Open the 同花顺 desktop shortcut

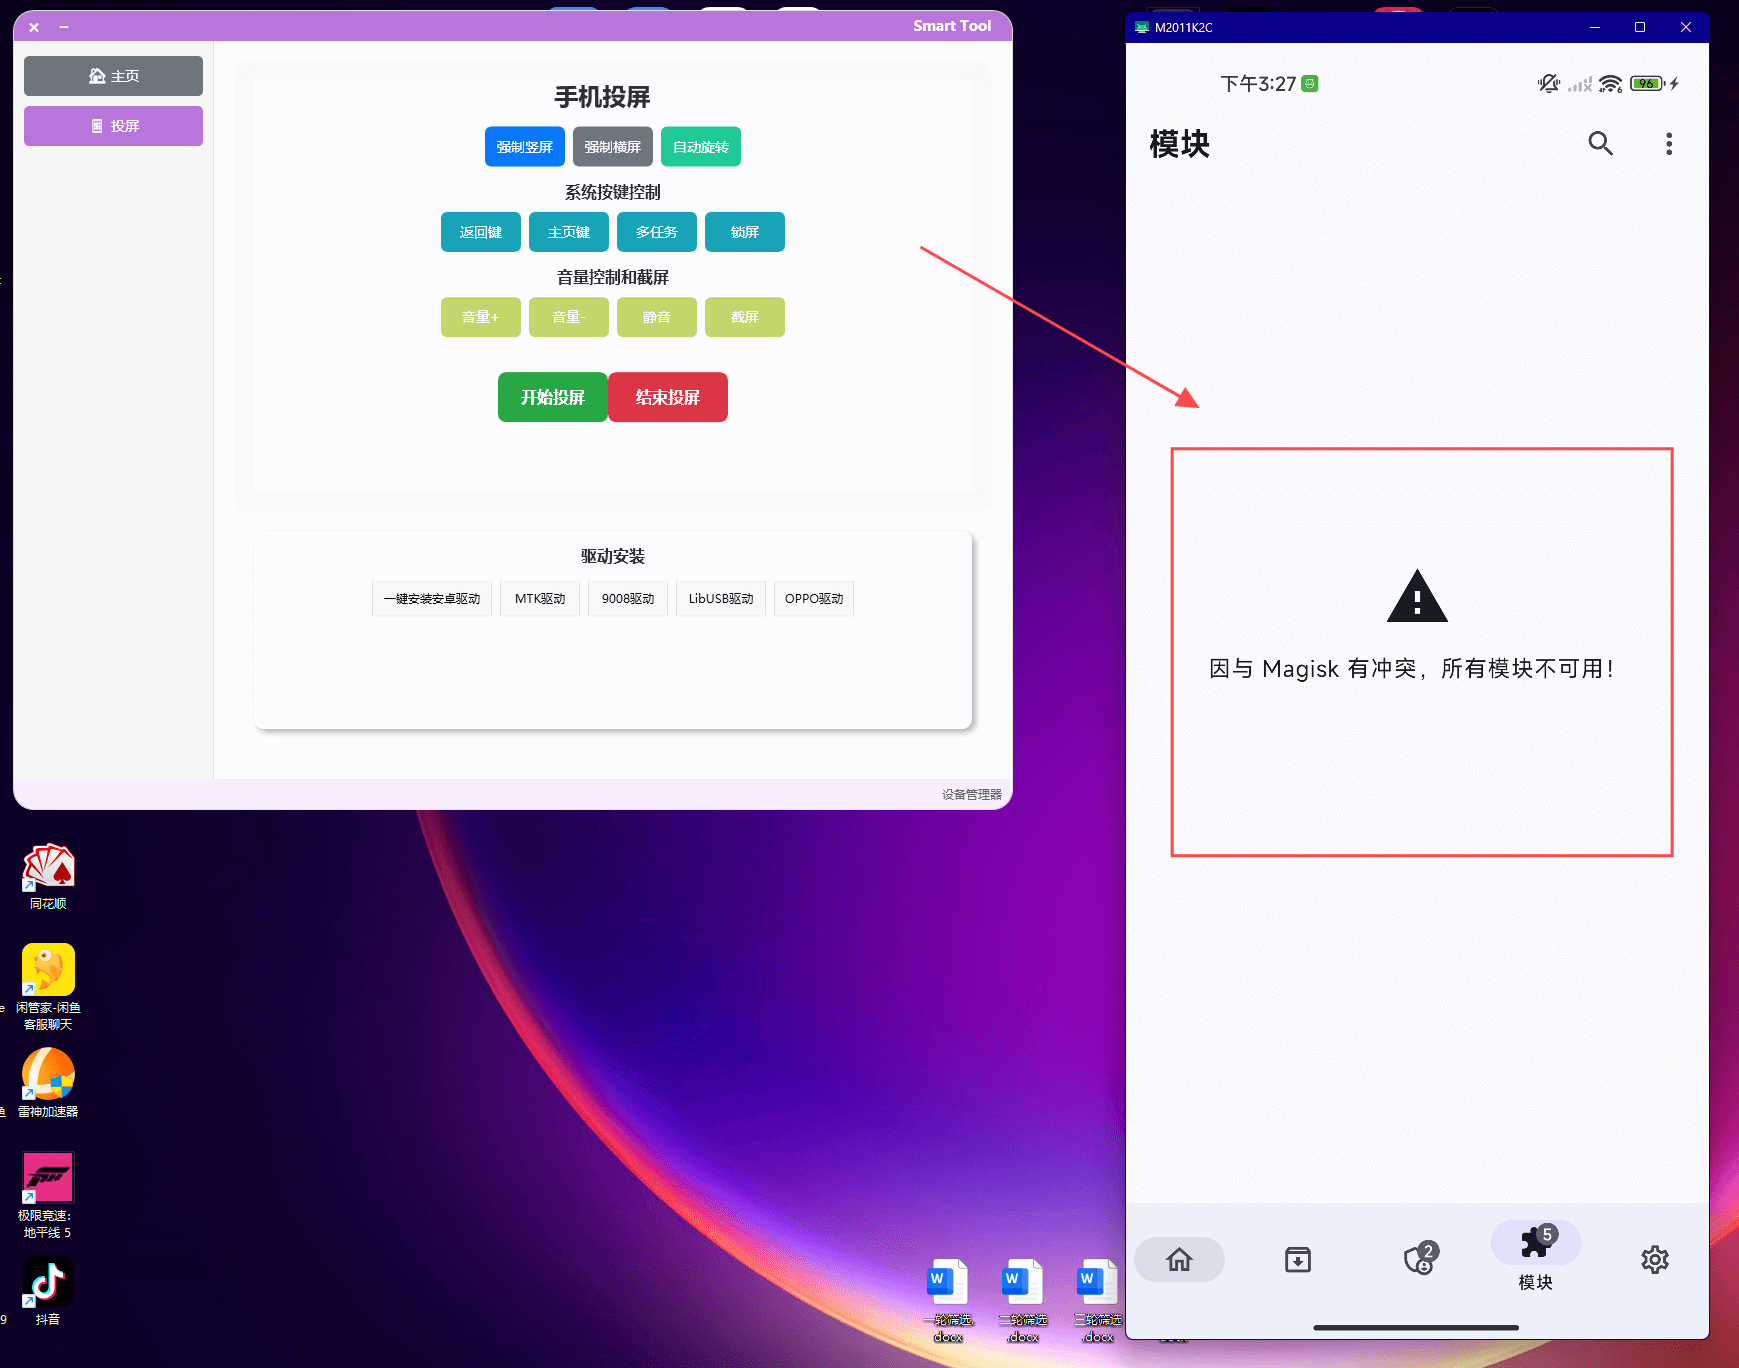(x=48, y=877)
